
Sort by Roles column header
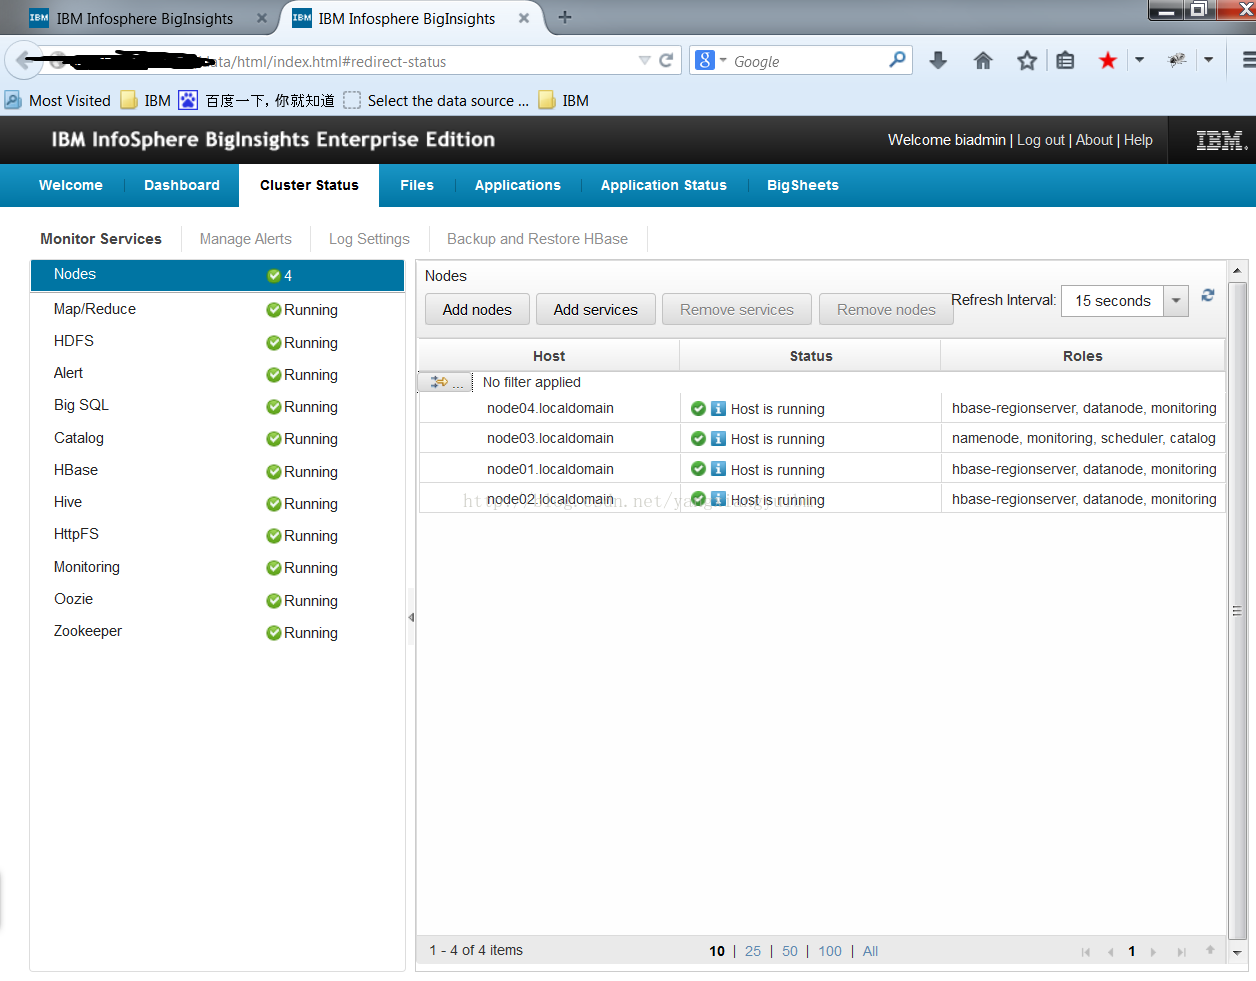coord(1083,356)
